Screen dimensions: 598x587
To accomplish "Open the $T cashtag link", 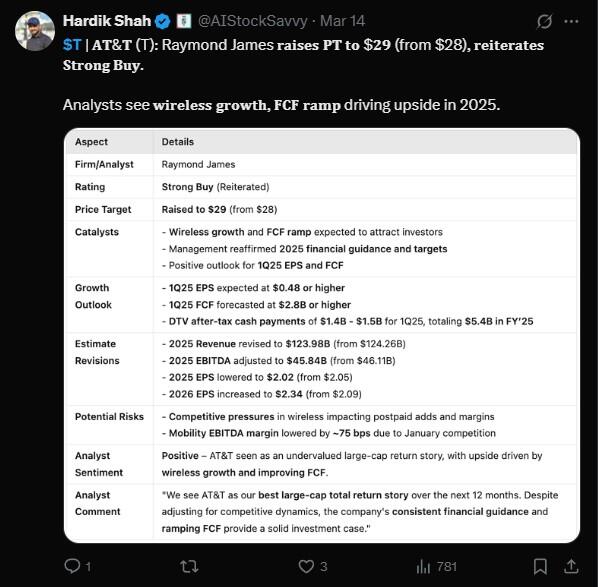I will 72,45.
